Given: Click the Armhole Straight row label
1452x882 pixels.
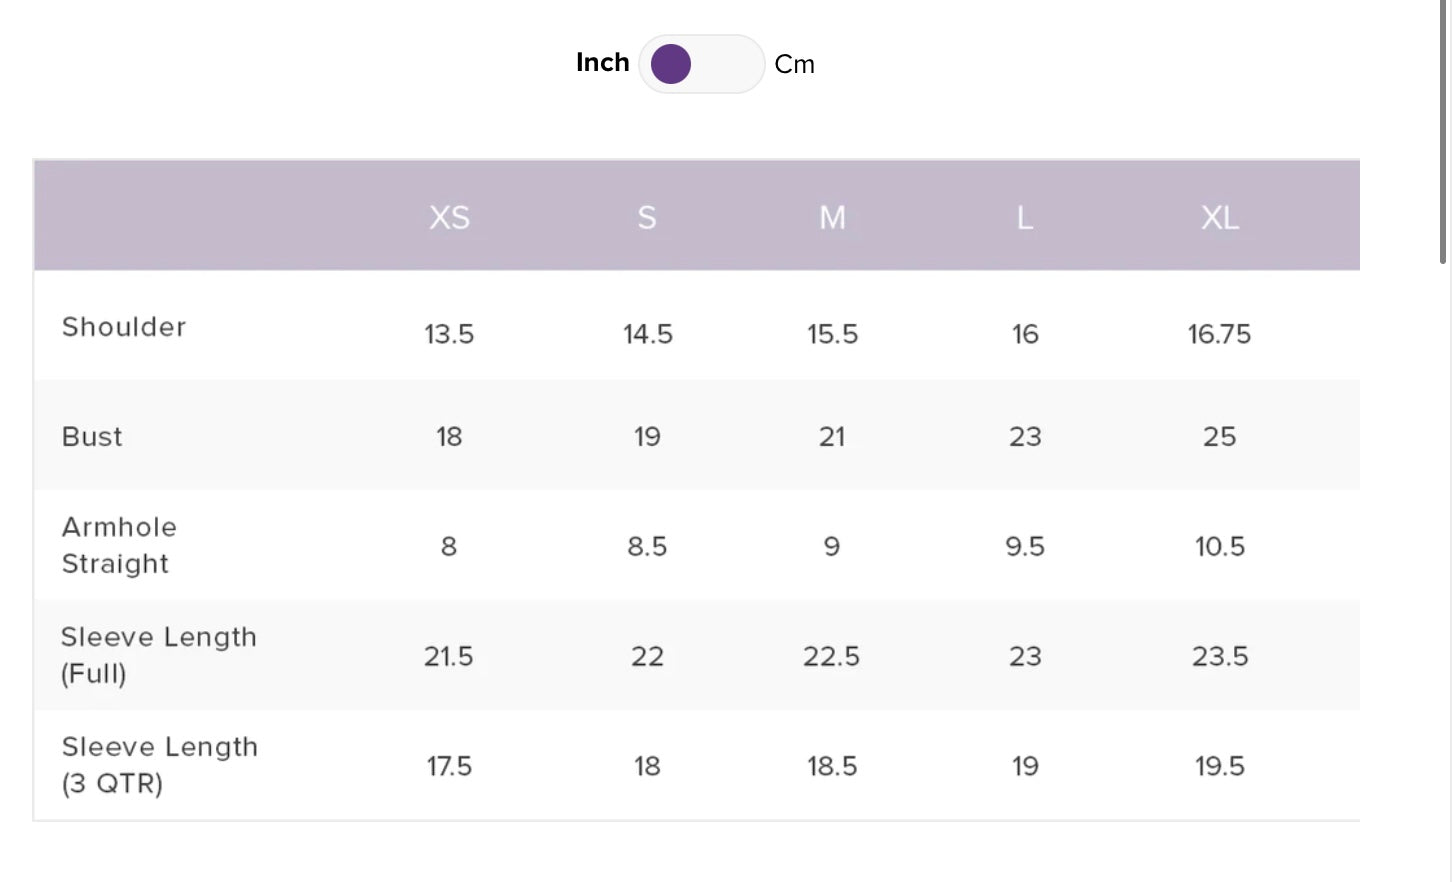Looking at the screenshot, I should pos(119,545).
